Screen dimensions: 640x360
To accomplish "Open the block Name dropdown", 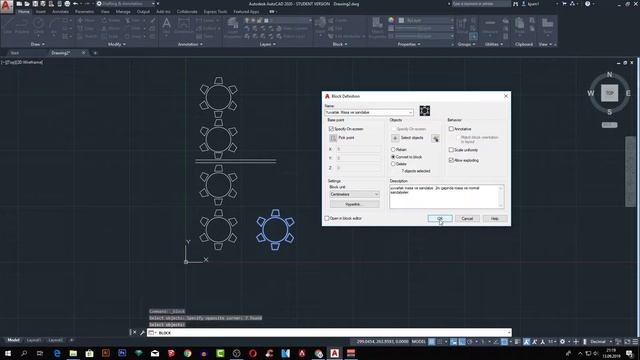I will (x=410, y=112).
